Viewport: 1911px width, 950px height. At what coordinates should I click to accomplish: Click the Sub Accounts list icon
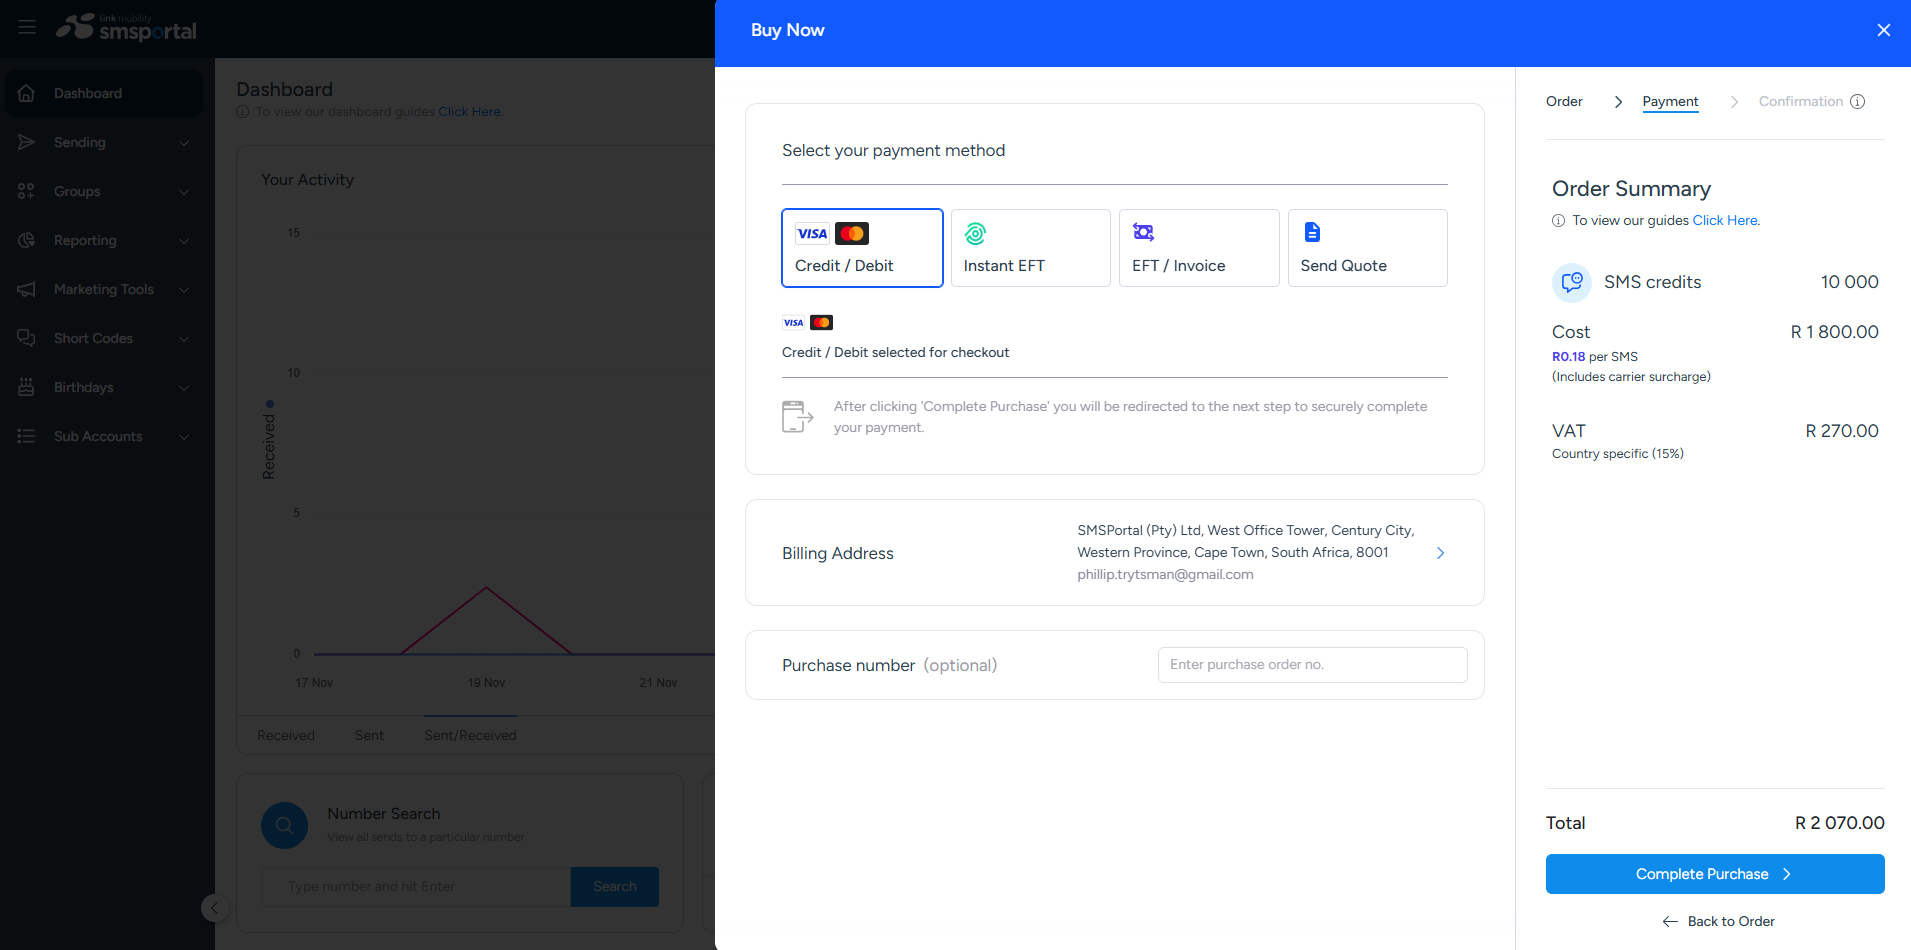coord(27,436)
